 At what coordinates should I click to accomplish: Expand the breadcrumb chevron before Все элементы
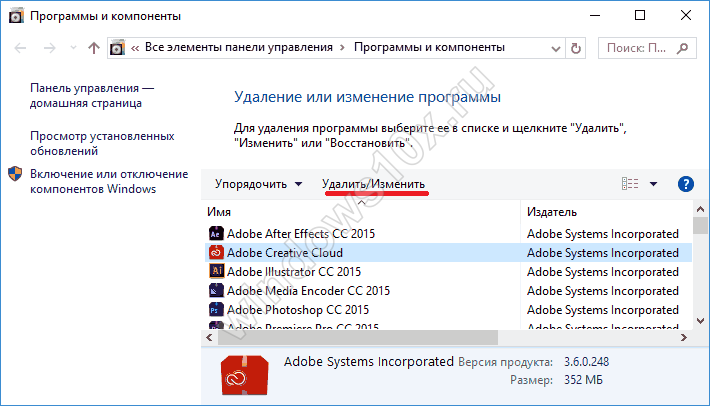(x=135, y=48)
